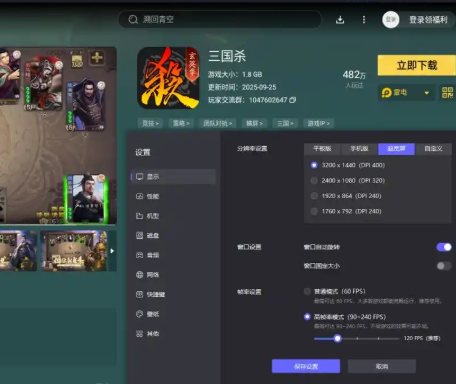Select 3200 x 1440 (DPI 400) resolution

point(314,165)
